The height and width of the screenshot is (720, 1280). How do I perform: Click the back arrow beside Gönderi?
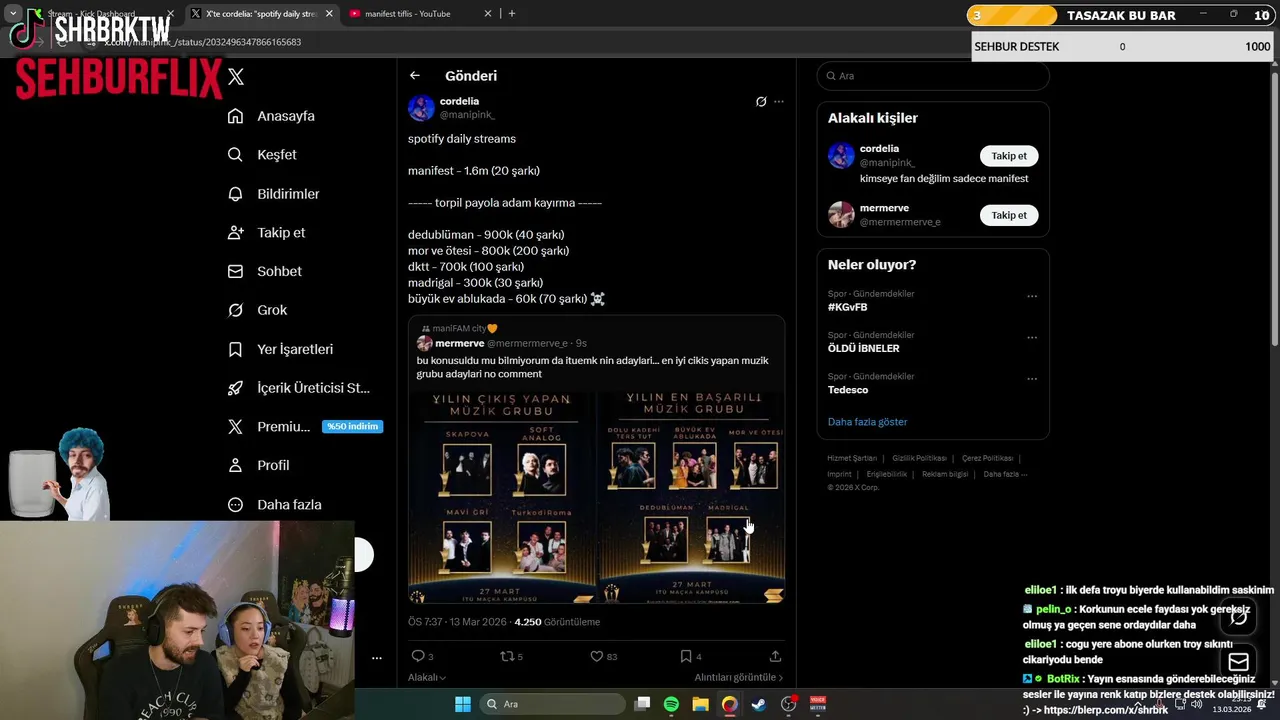click(415, 76)
